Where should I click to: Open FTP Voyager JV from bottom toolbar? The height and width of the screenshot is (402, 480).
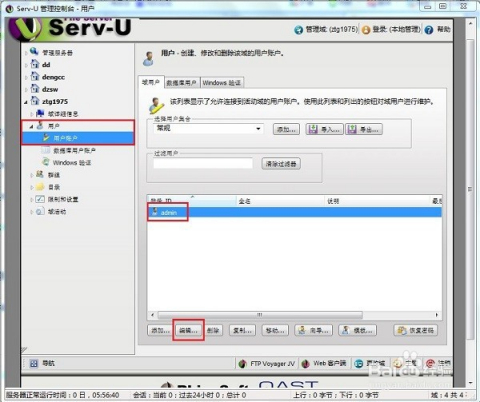[267, 363]
